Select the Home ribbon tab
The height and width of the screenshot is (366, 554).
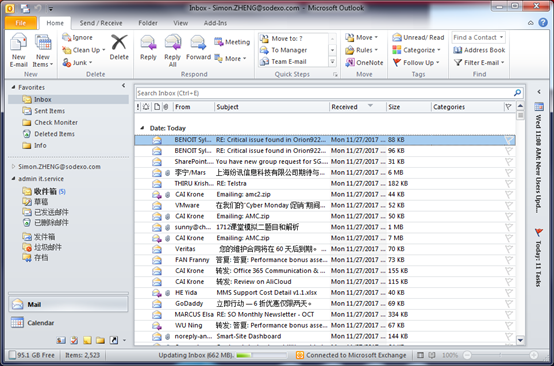pyautogui.click(x=55, y=23)
